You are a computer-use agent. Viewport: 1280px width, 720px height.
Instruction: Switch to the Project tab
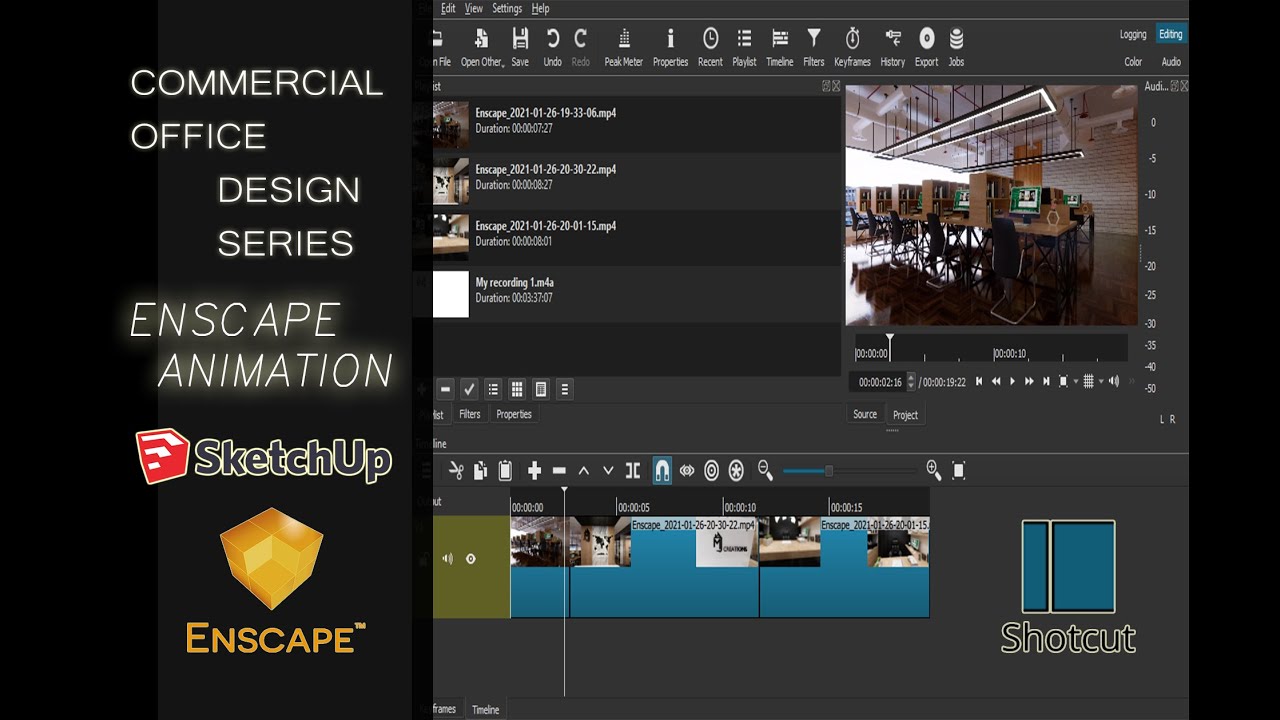pyautogui.click(x=905, y=414)
